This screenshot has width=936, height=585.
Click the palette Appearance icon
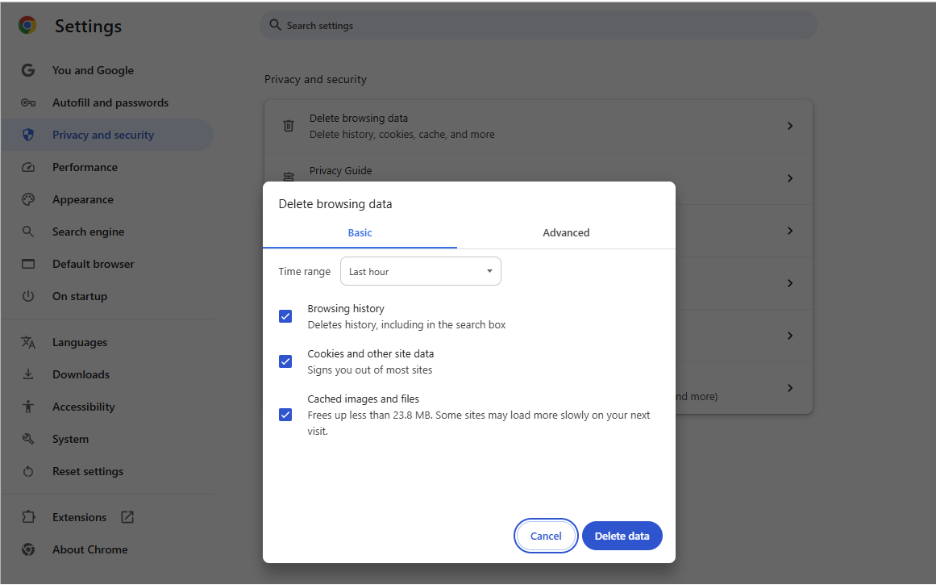(28, 199)
